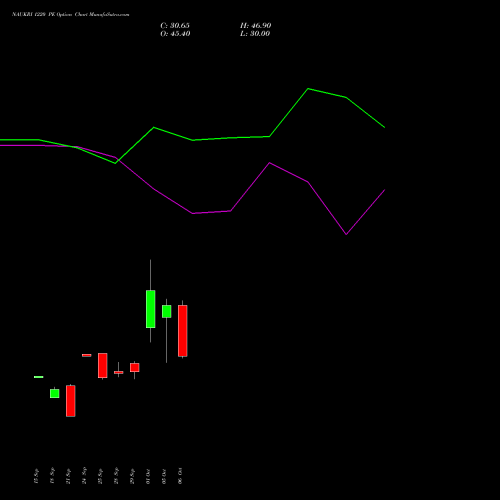Click the small red candle on 29 Sep
Viewport: 500px width, 500px height.
[x=135, y=367]
